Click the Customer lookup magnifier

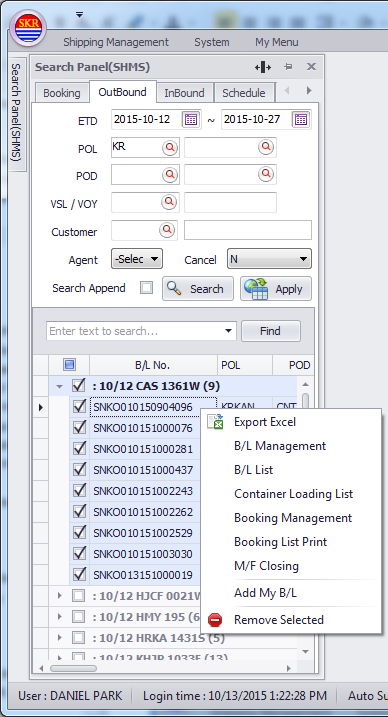tap(167, 230)
